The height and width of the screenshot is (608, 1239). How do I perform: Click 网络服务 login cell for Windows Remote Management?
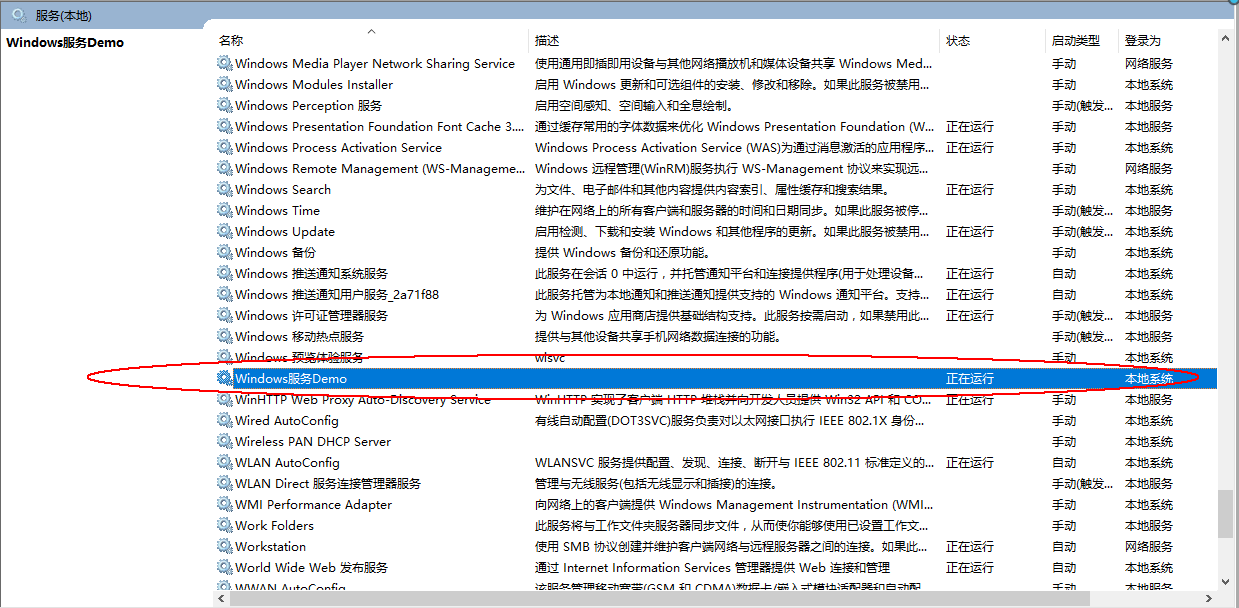tap(1149, 168)
